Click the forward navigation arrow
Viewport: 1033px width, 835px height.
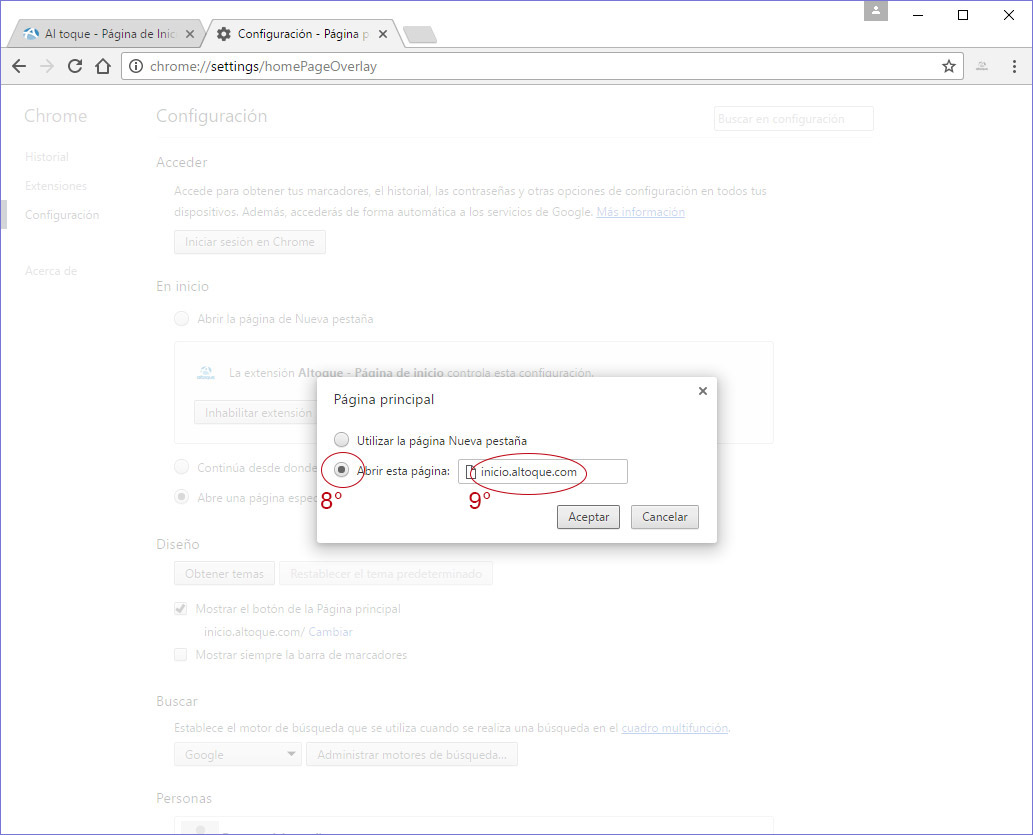coord(47,66)
